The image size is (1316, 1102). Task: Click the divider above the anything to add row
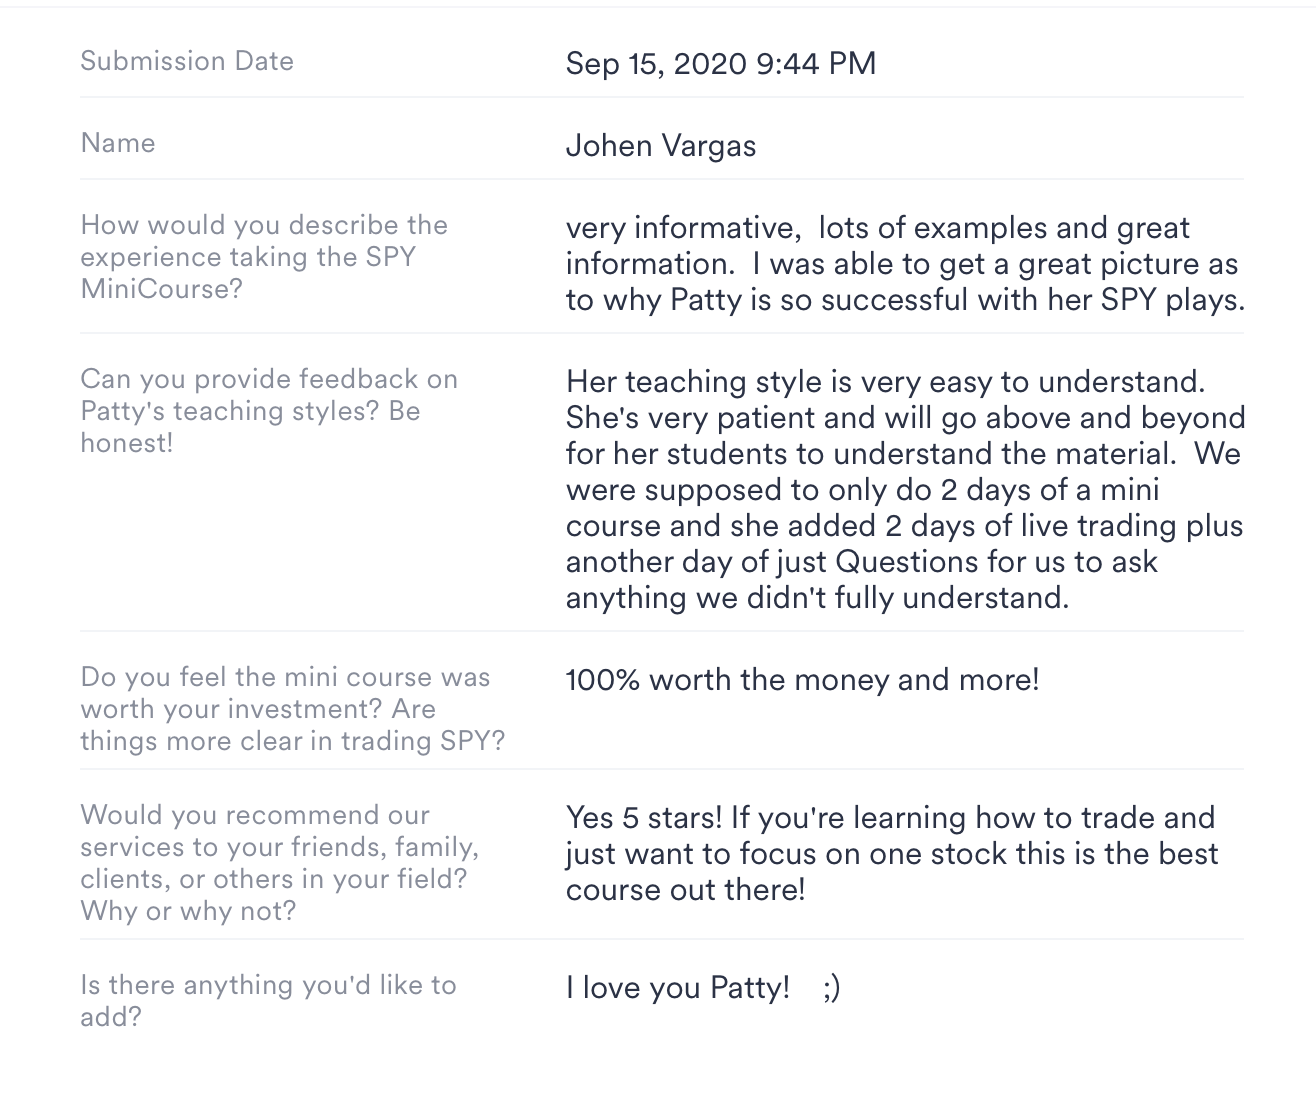tap(661, 939)
